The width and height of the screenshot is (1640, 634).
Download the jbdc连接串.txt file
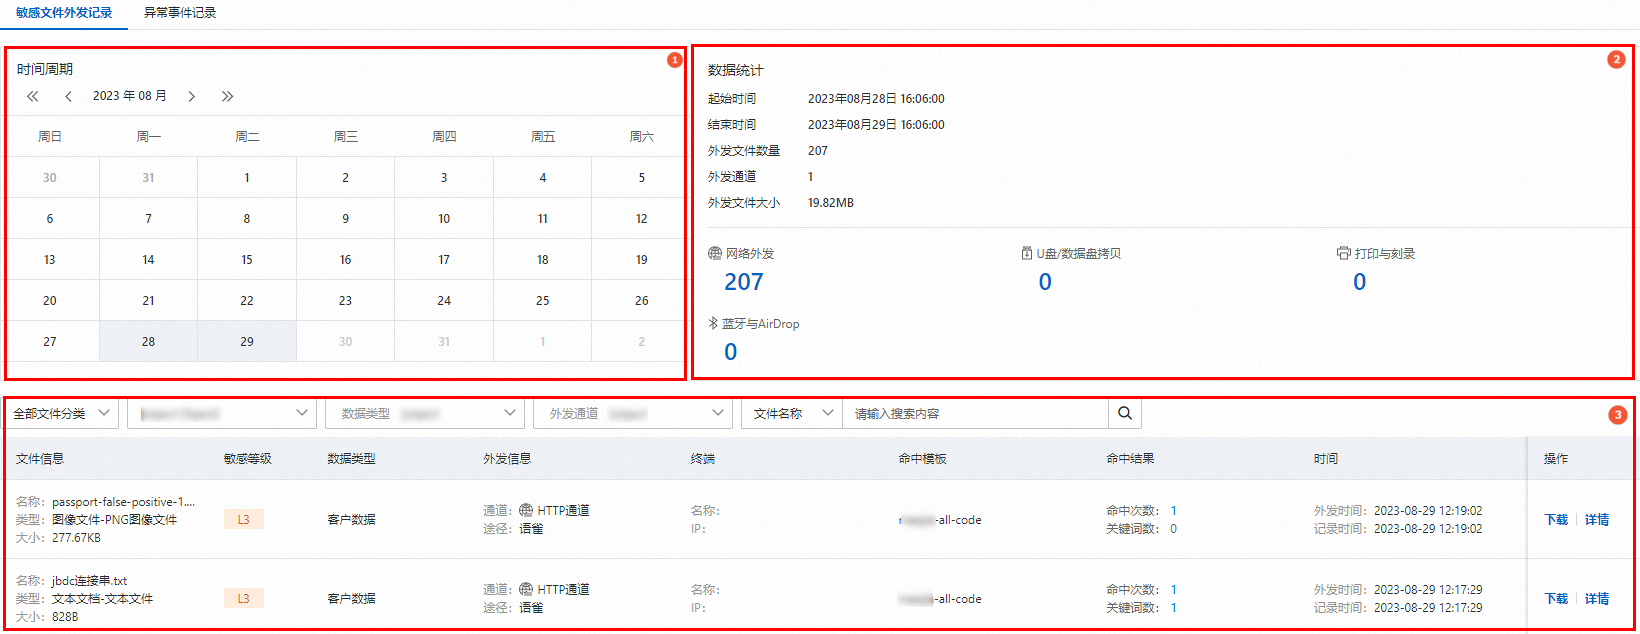1556,598
